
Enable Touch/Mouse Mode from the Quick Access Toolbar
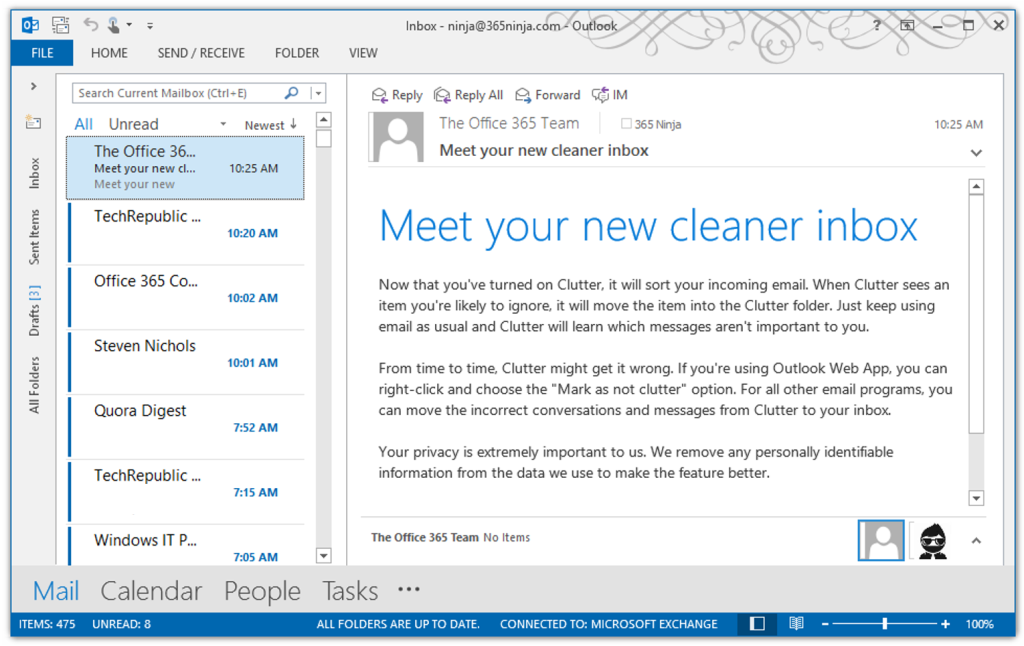(x=112, y=25)
